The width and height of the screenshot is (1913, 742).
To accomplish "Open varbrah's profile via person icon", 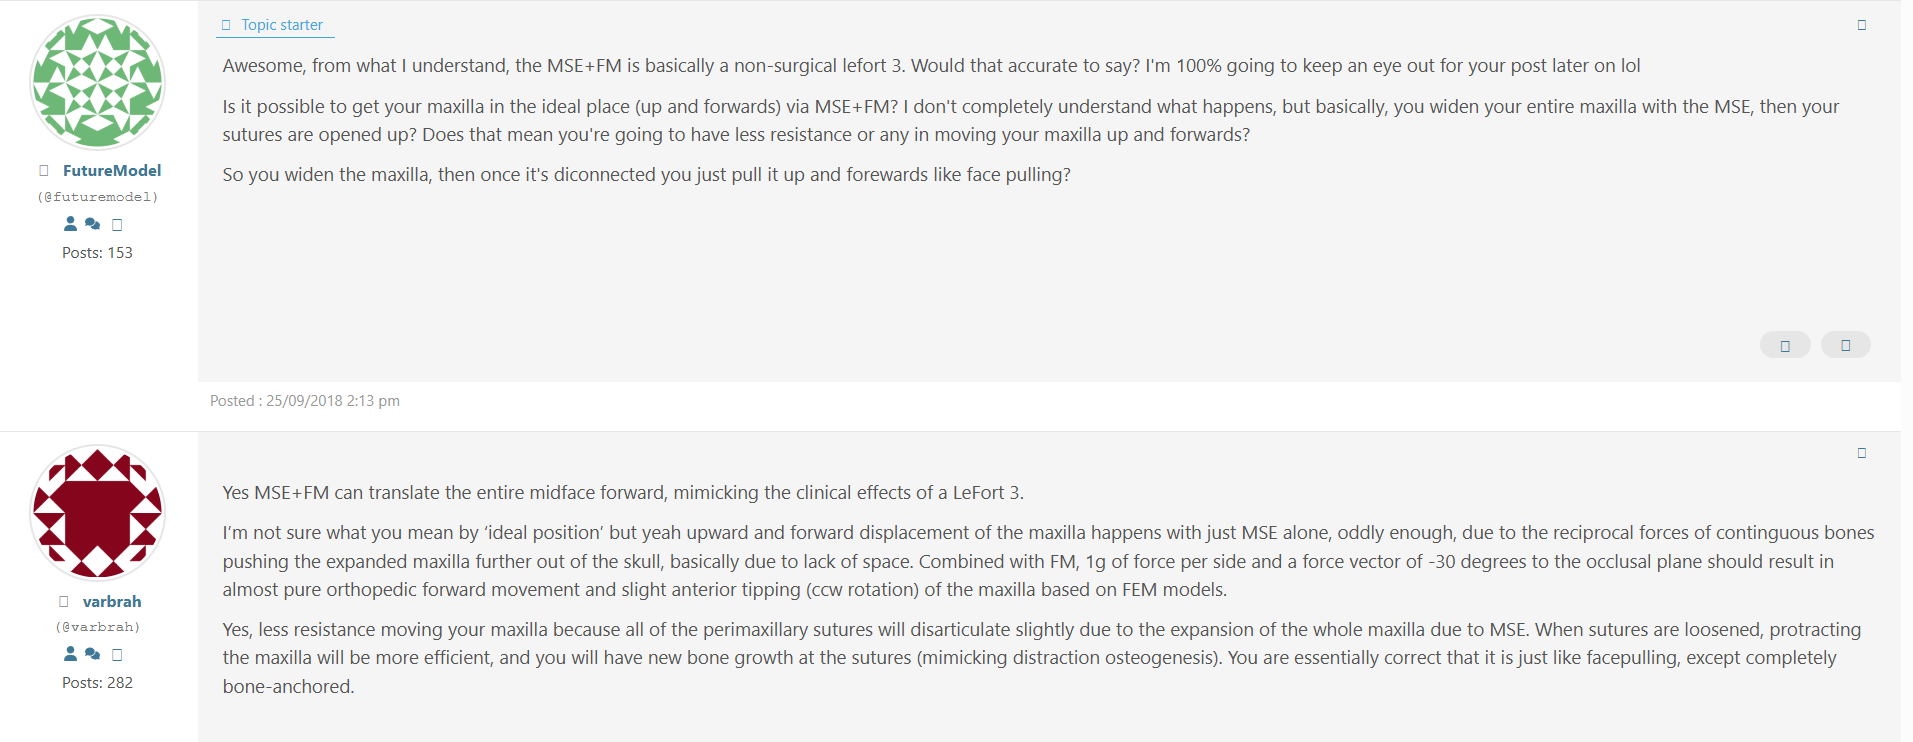I will click(70, 654).
